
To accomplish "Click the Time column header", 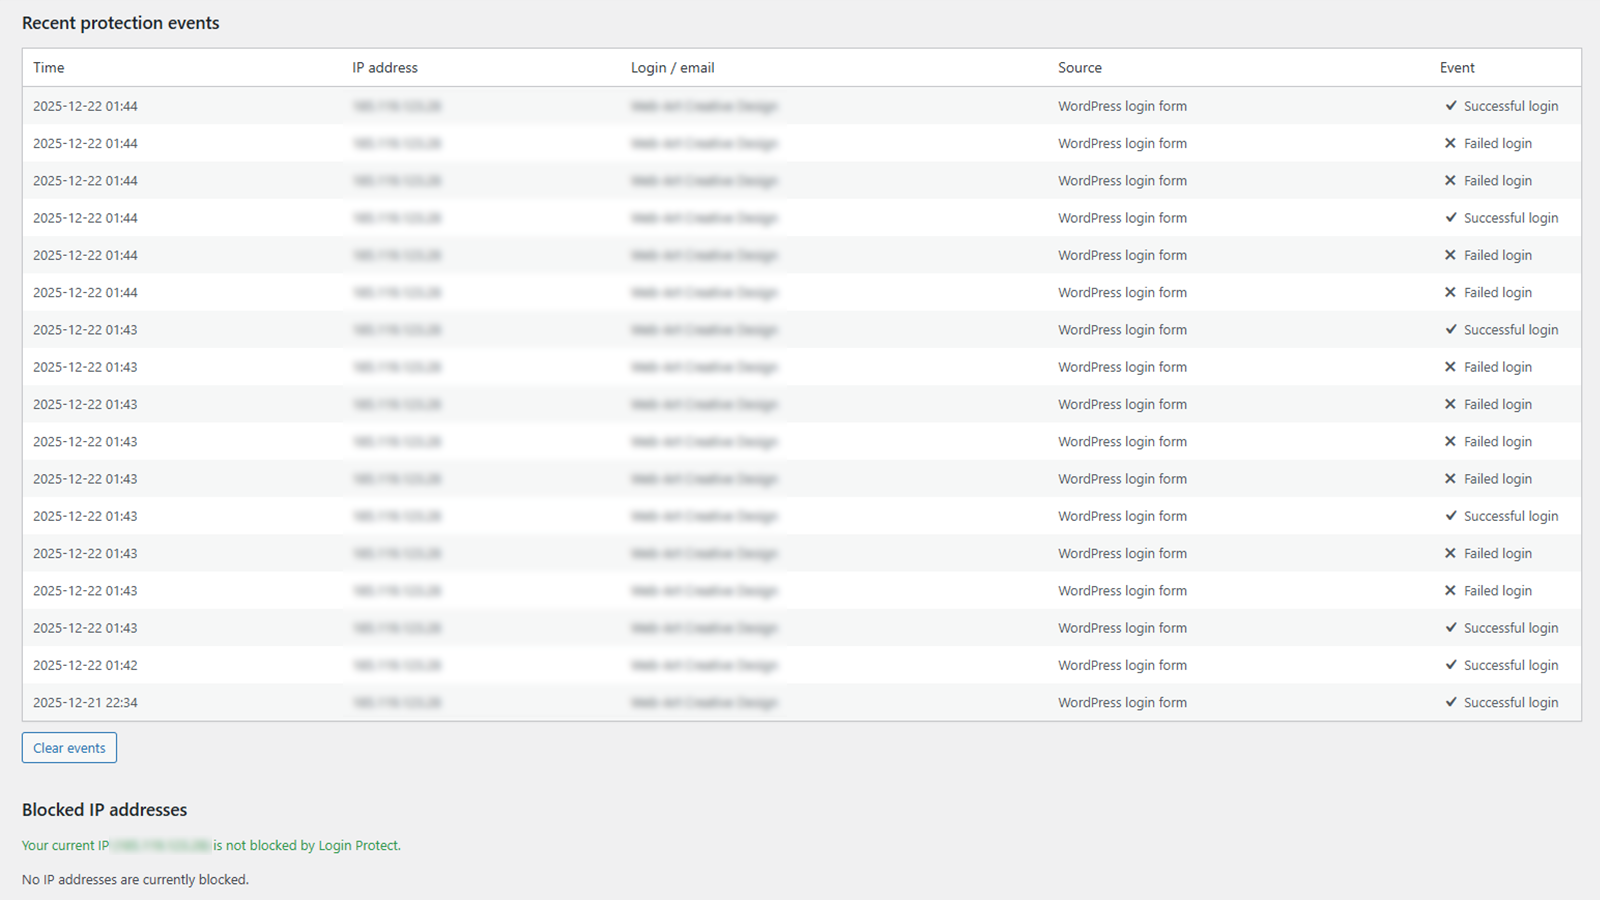I will (48, 67).
